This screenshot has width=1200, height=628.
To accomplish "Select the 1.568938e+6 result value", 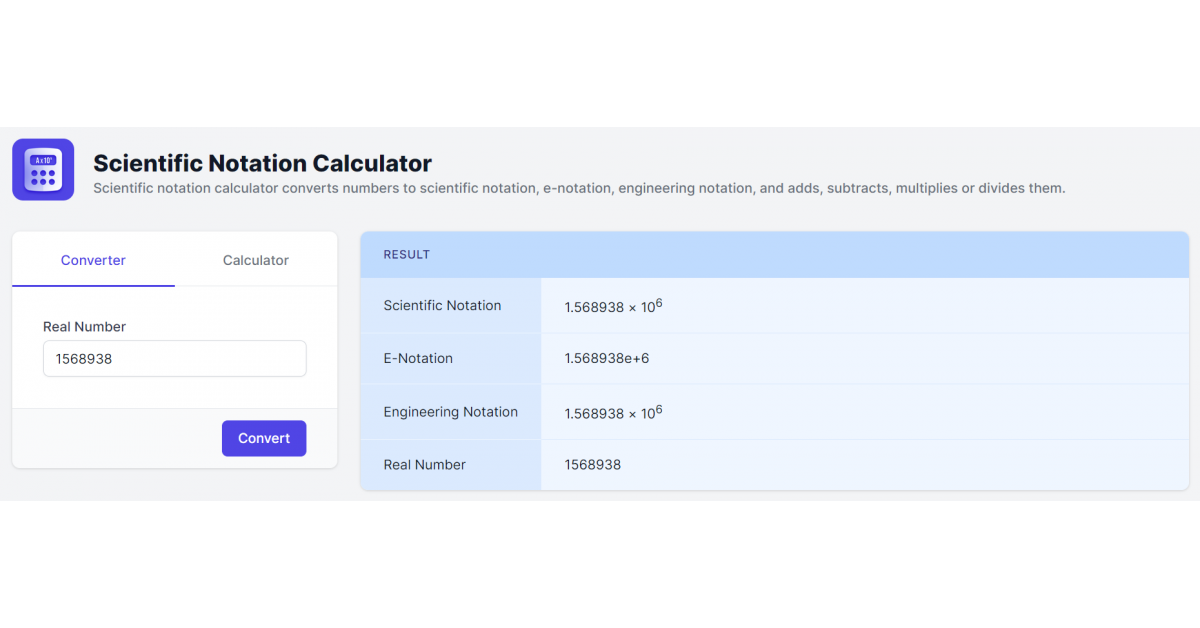I will click(606, 359).
